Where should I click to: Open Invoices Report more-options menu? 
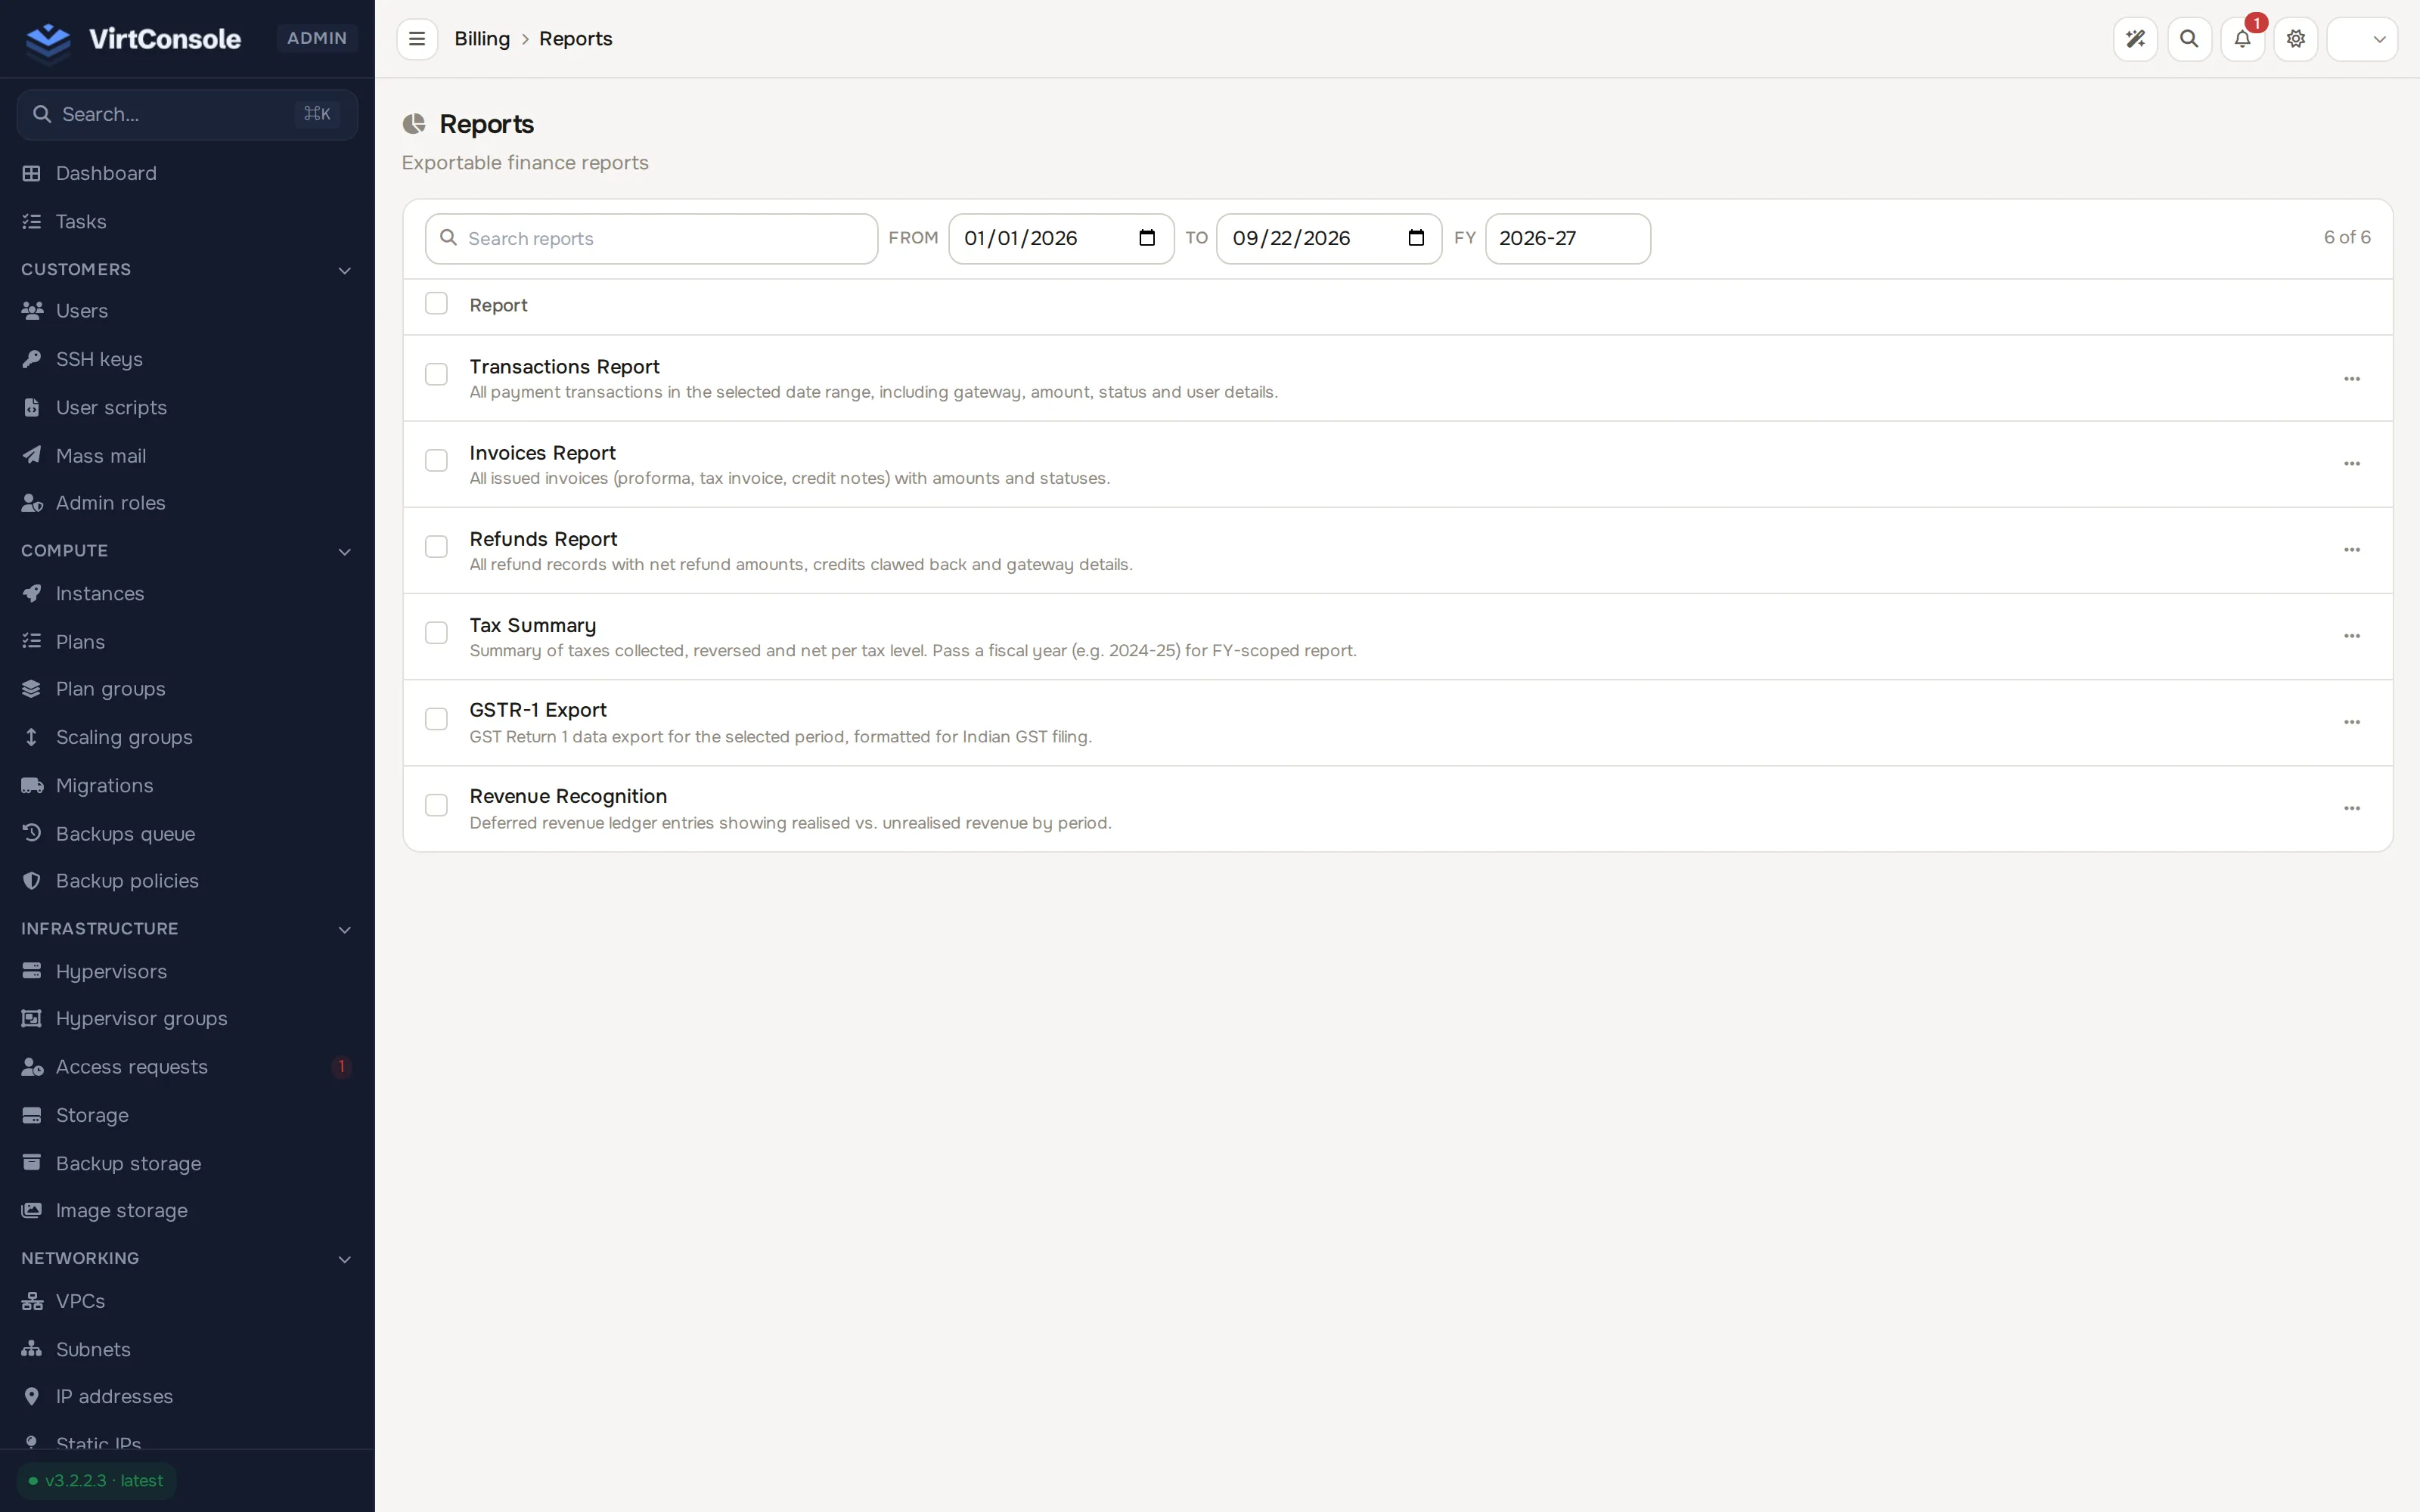[x=2352, y=464]
